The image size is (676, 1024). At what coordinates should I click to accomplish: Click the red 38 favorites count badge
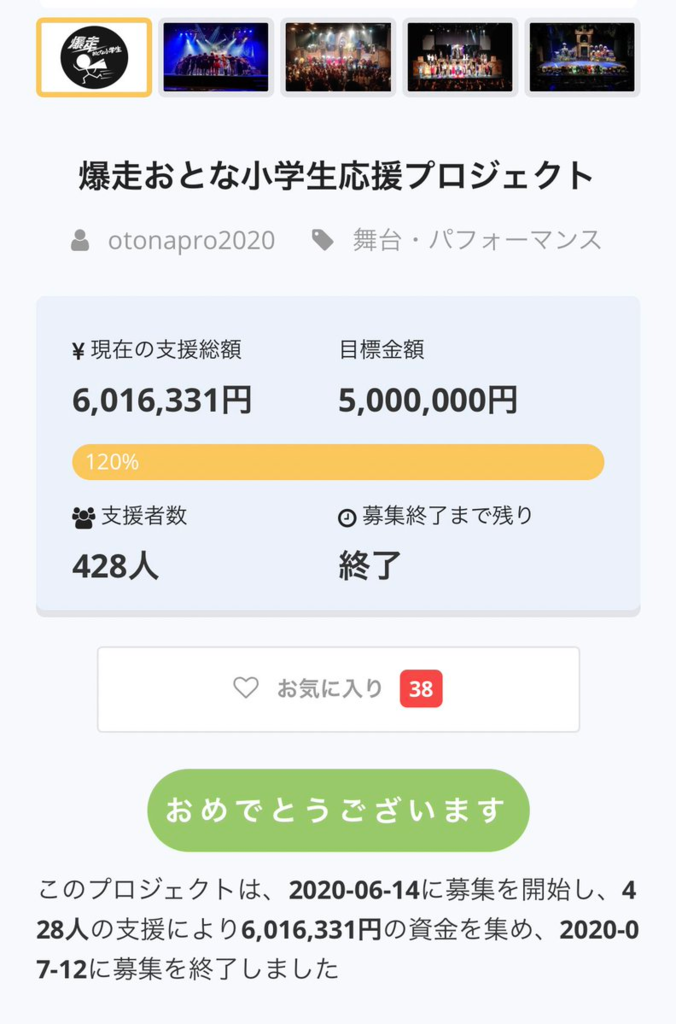click(421, 688)
